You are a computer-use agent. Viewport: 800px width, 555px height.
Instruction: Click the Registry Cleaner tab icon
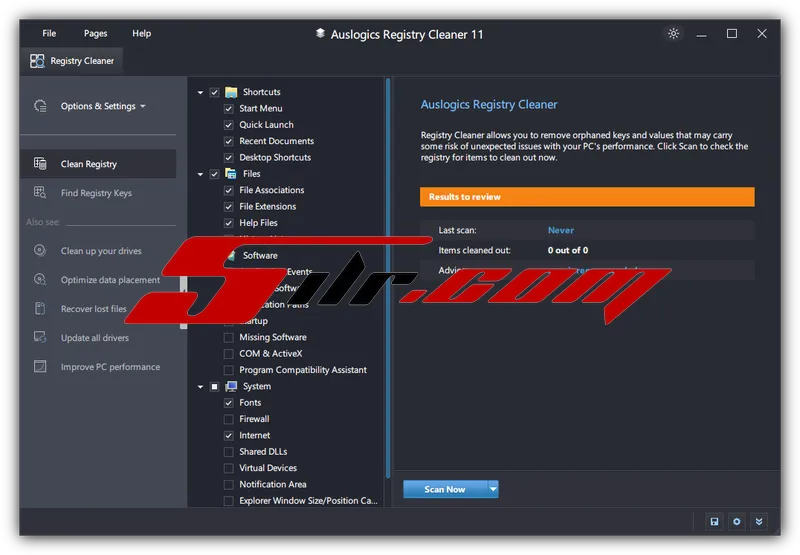point(37,61)
